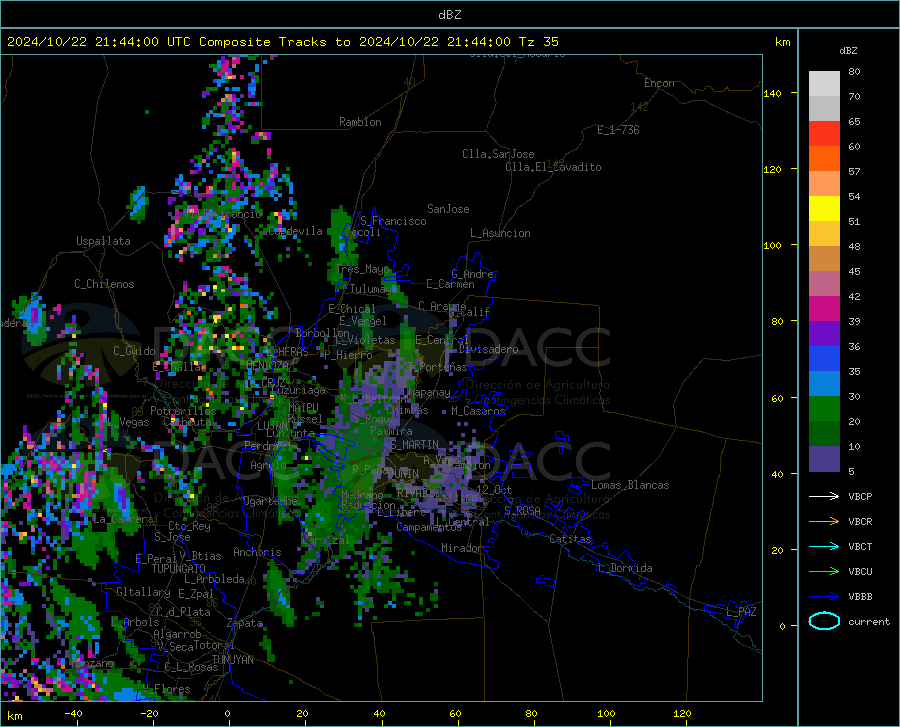Click the 'L_Dormida' map label
The width and height of the screenshot is (900, 727).
[624, 568]
